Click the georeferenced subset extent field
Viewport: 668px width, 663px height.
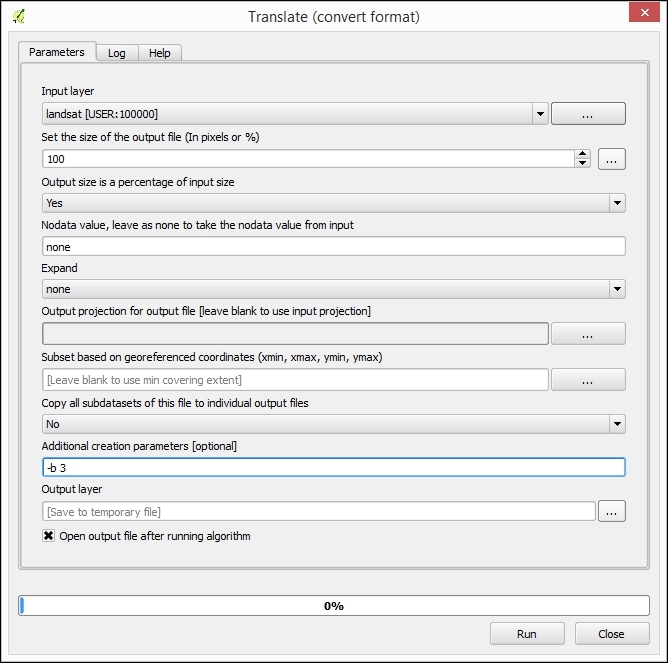[x=295, y=380]
